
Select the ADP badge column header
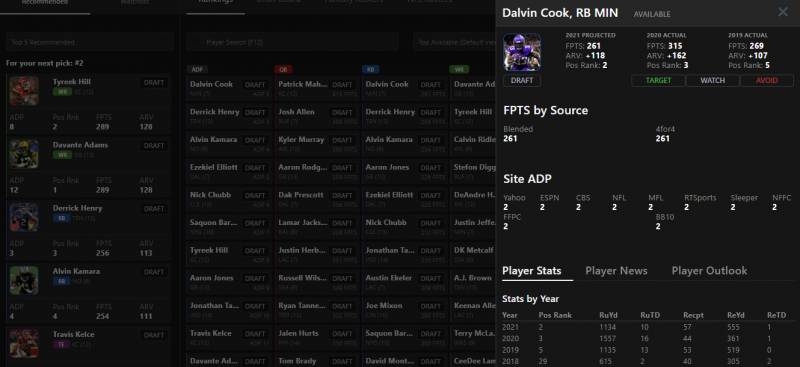coord(197,69)
